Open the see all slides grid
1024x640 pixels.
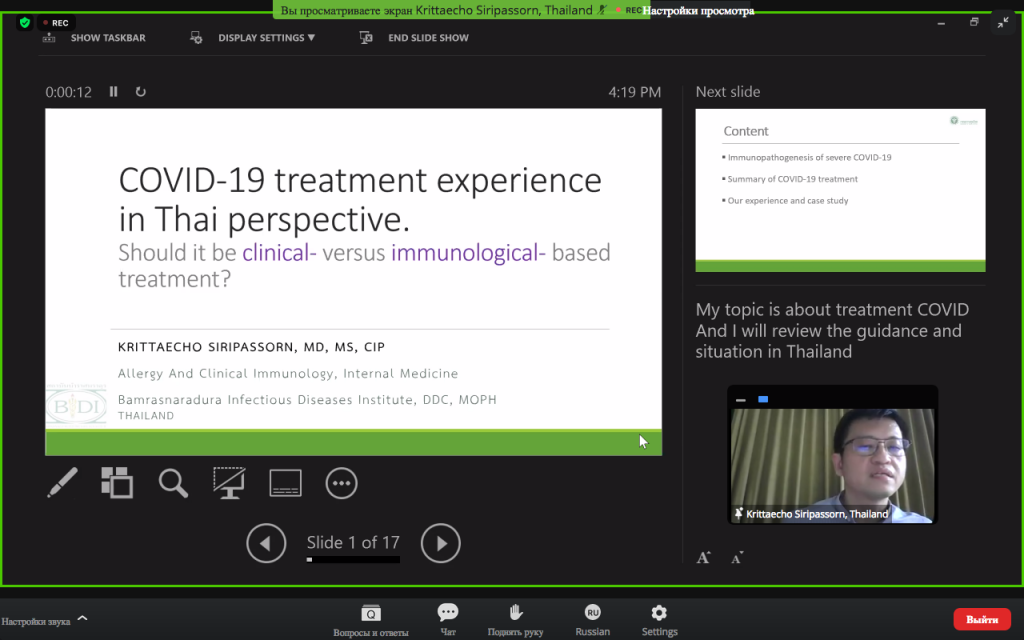117,483
